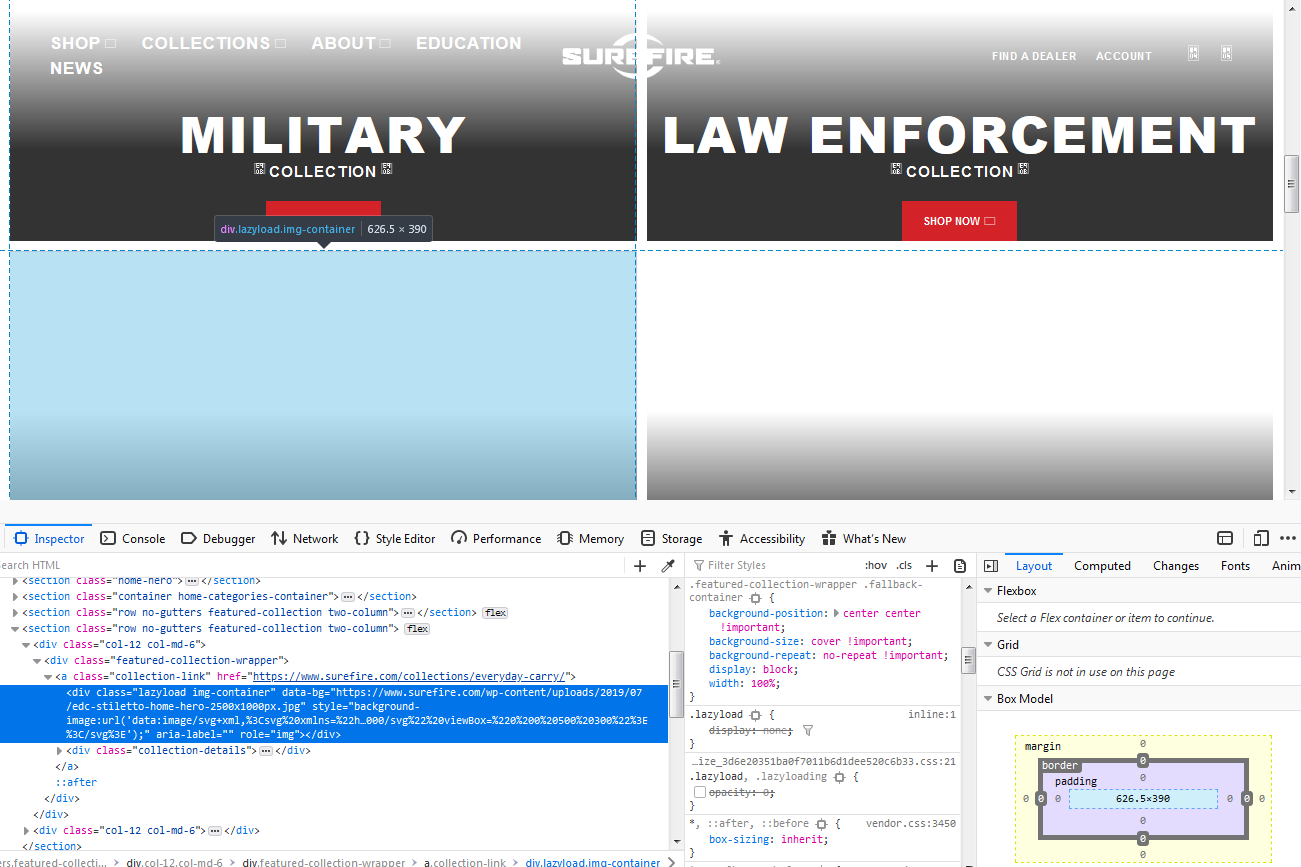Click the EDUCATION nav link
The image size is (1301, 867).
(x=469, y=43)
